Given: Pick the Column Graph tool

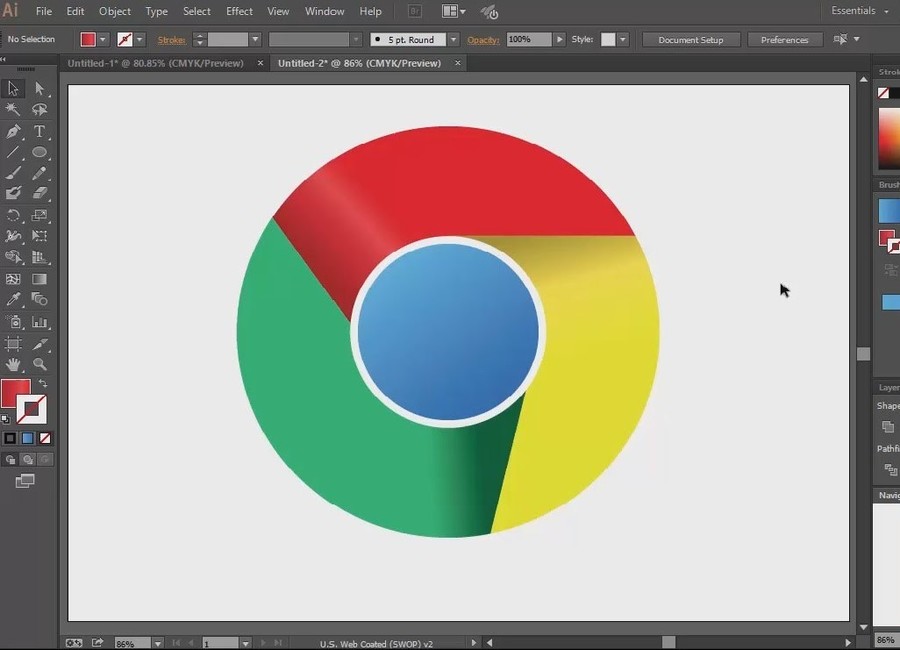Looking at the screenshot, I should 39,322.
